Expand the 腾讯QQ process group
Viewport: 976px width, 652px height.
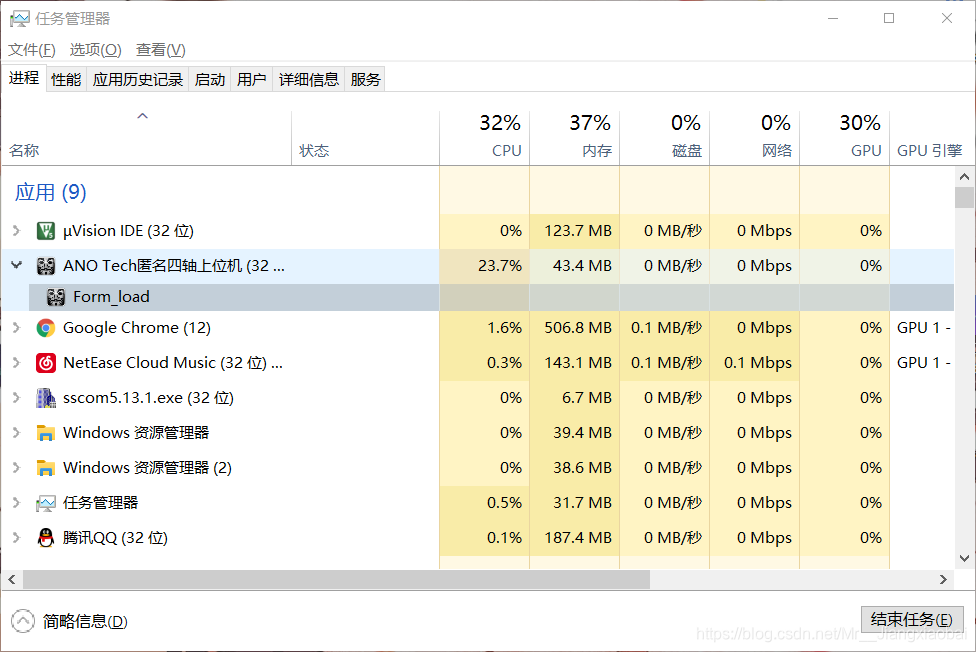[16, 537]
